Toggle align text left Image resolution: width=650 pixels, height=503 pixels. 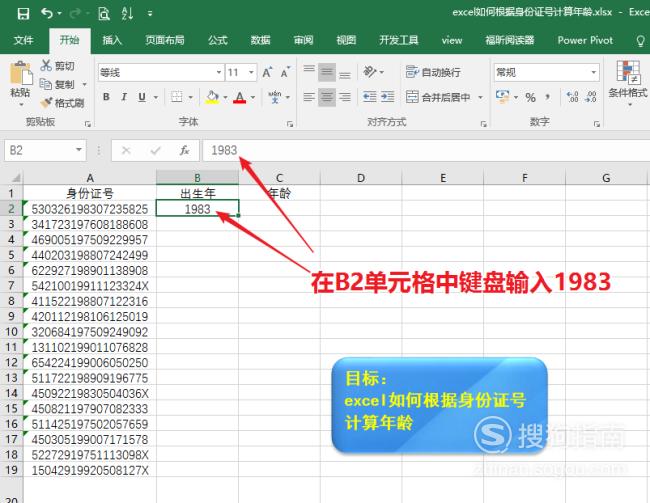pyautogui.click(x=309, y=97)
